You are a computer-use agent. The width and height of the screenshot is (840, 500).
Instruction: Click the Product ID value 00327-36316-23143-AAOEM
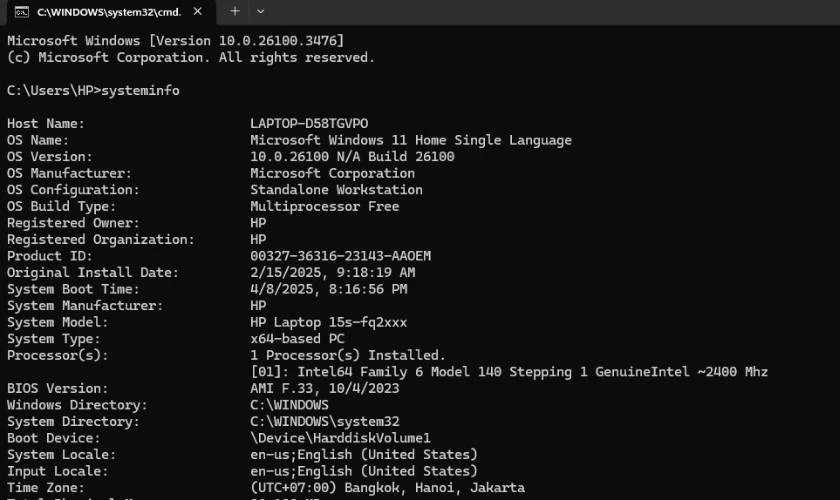340,256
